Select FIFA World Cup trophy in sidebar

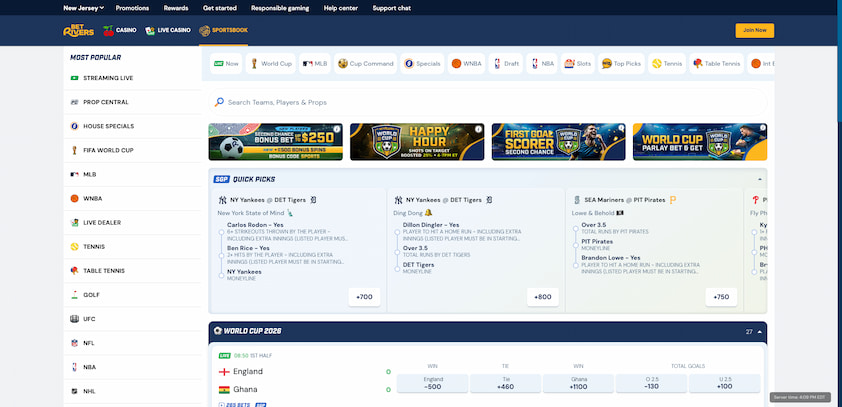pyautogui.click(x=74, y=150)
